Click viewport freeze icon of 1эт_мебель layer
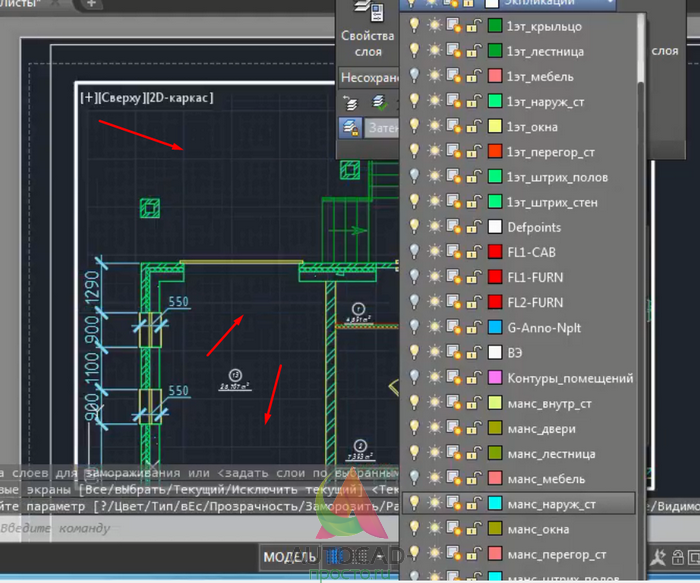 (x=454, y=76)
